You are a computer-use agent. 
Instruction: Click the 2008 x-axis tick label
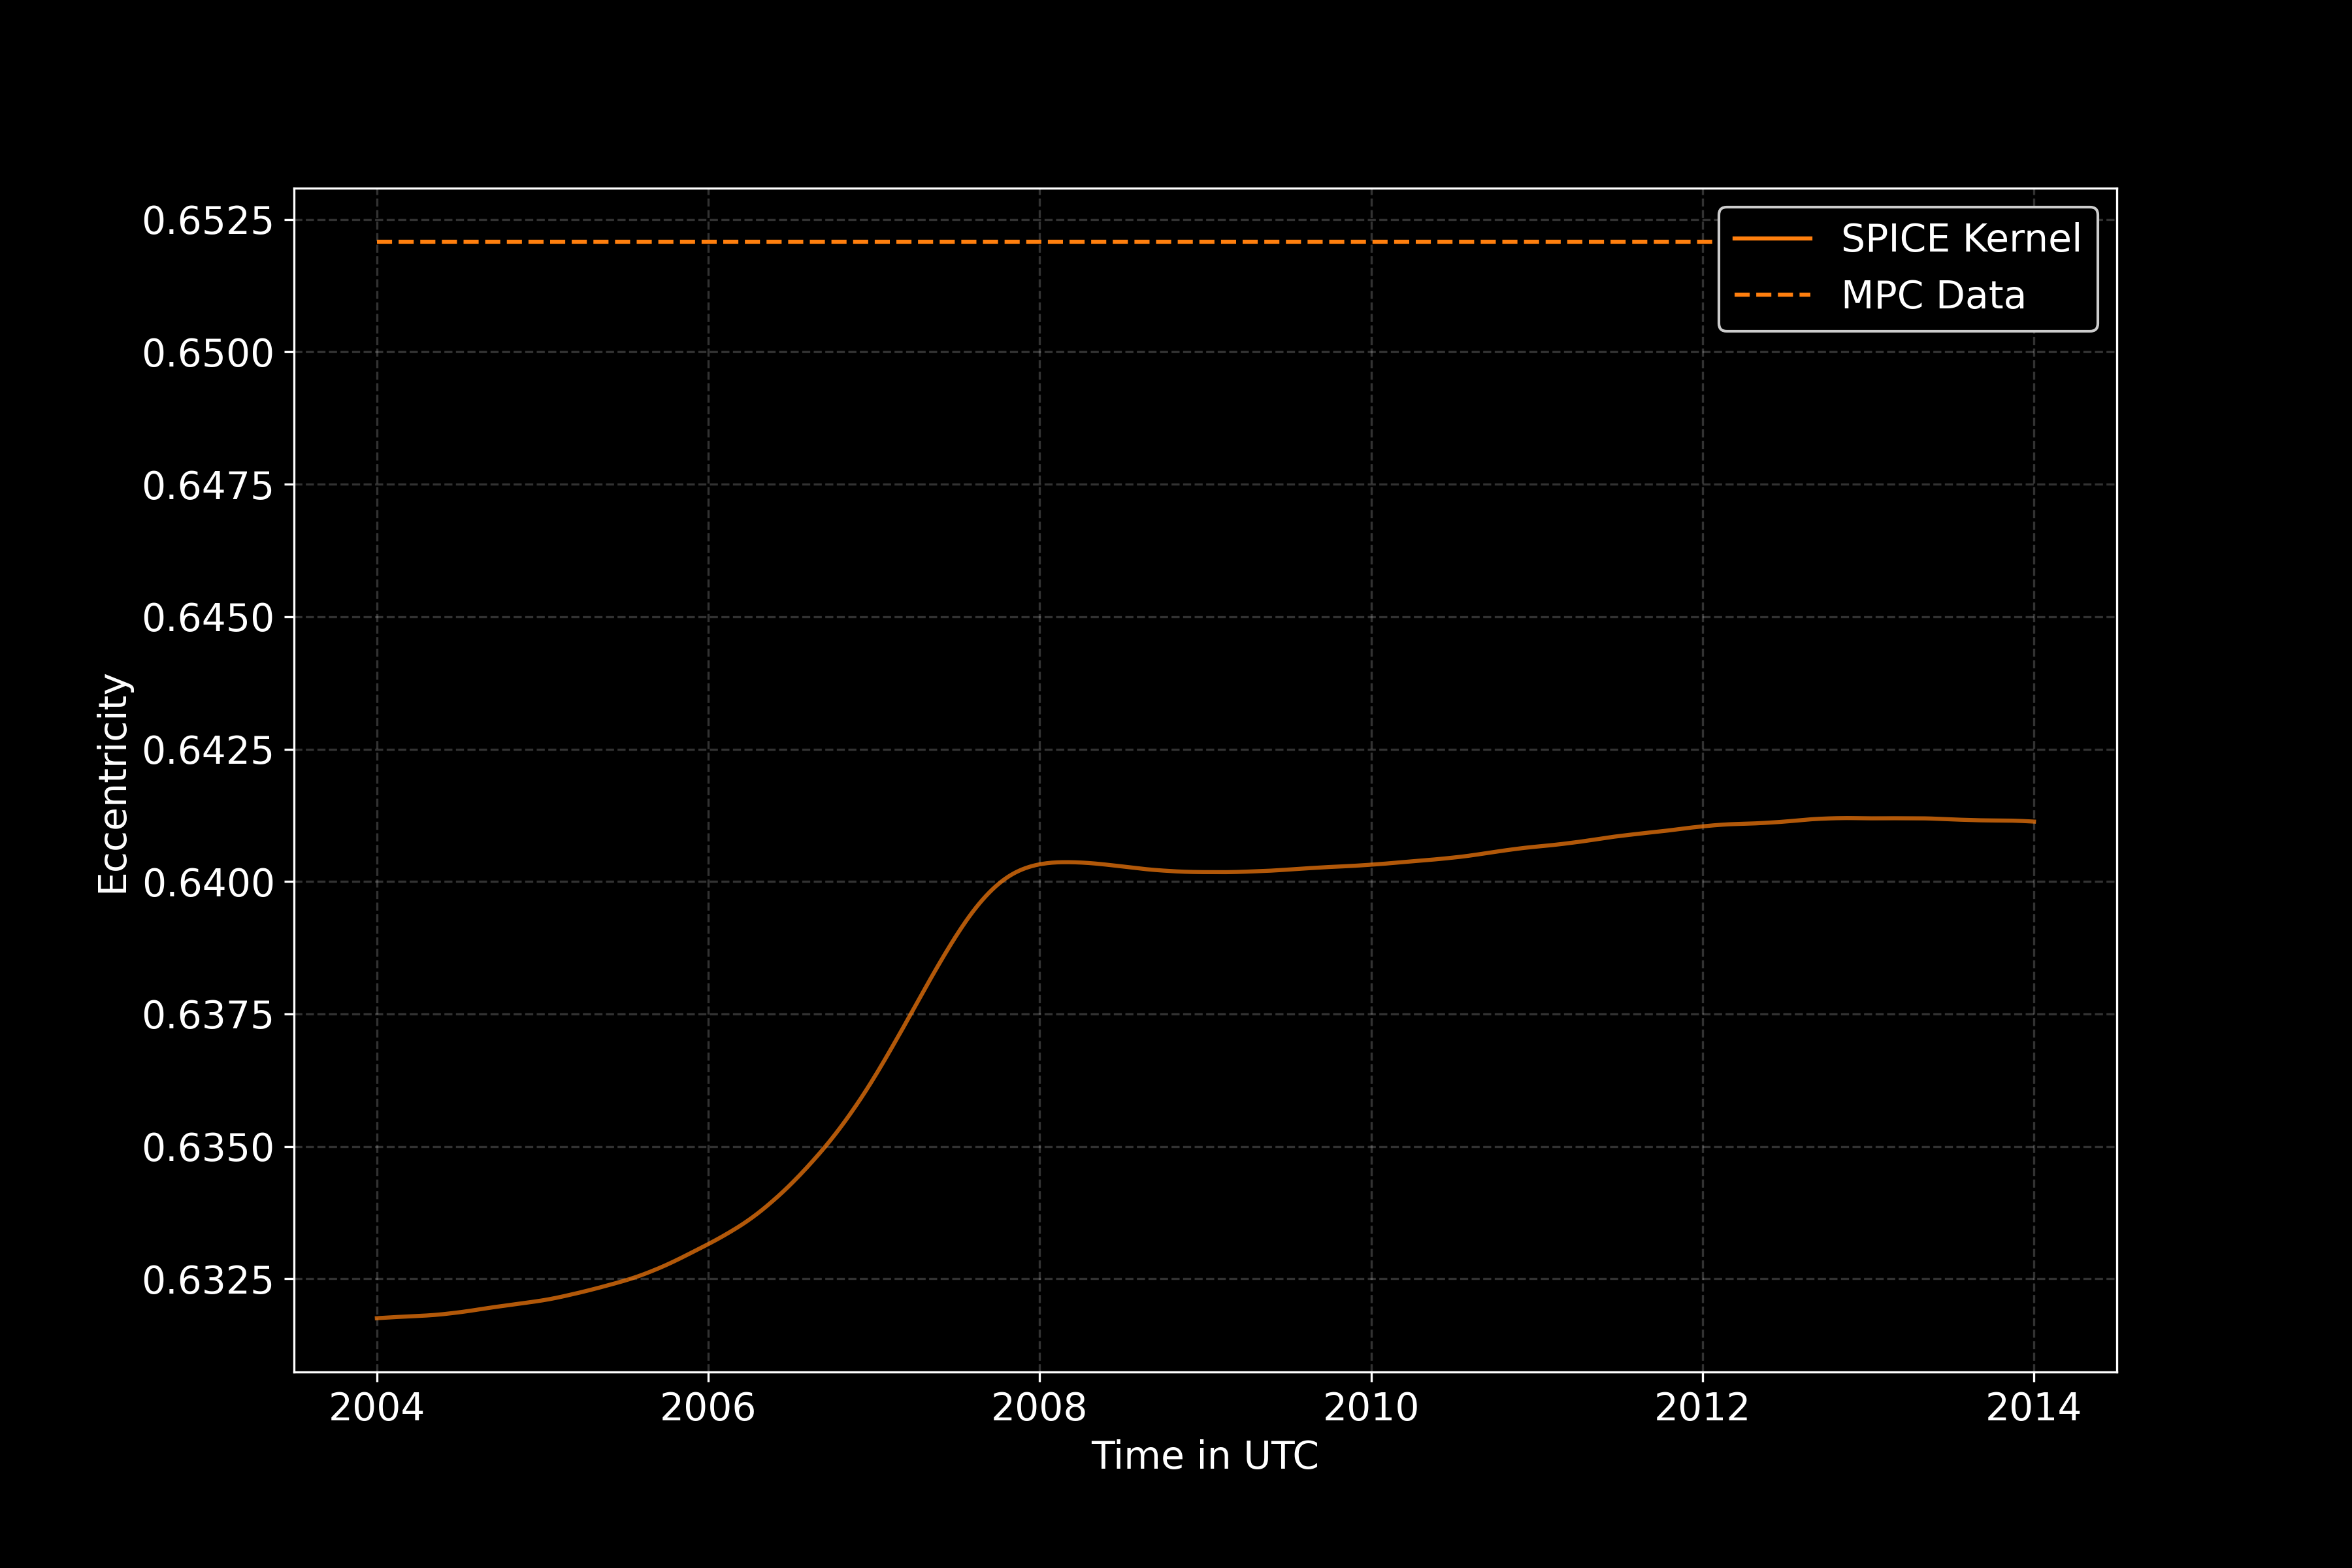click(x=1039, y=1408)
